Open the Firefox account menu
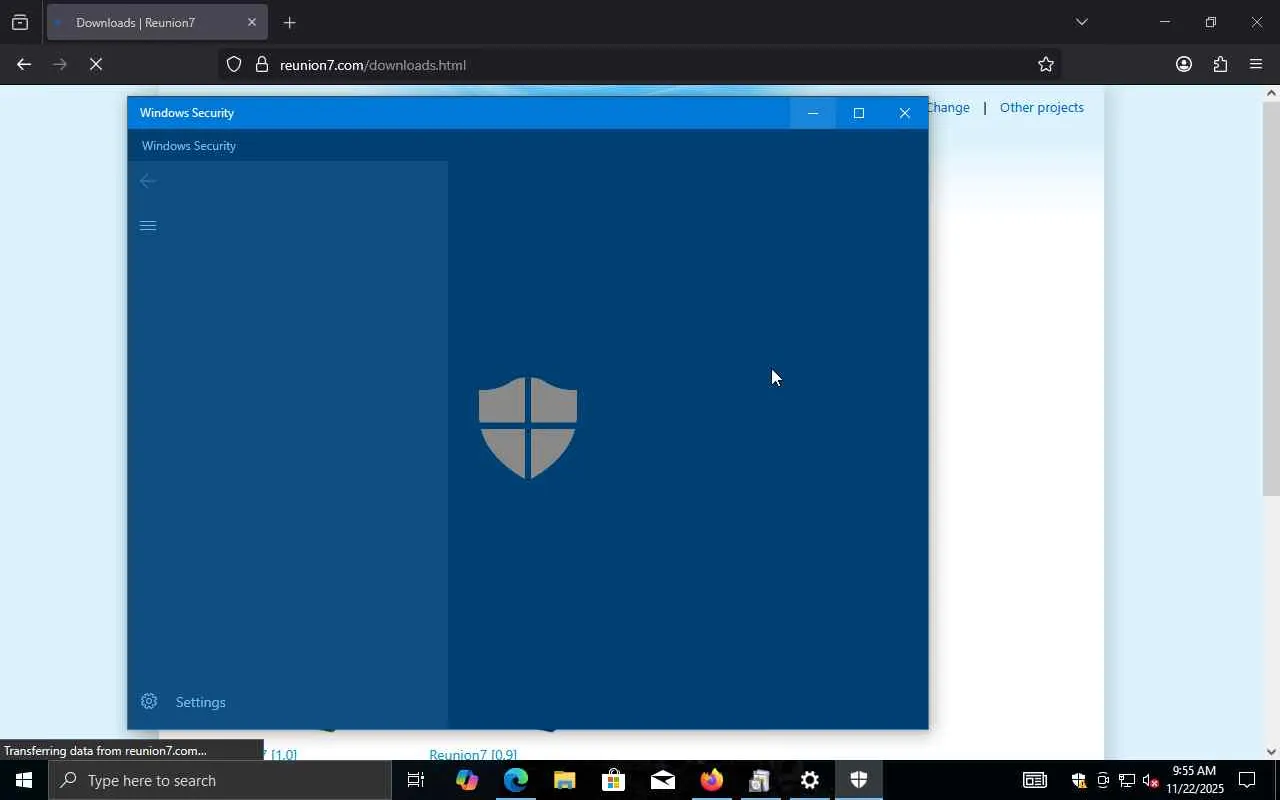 pos(1184,64)
